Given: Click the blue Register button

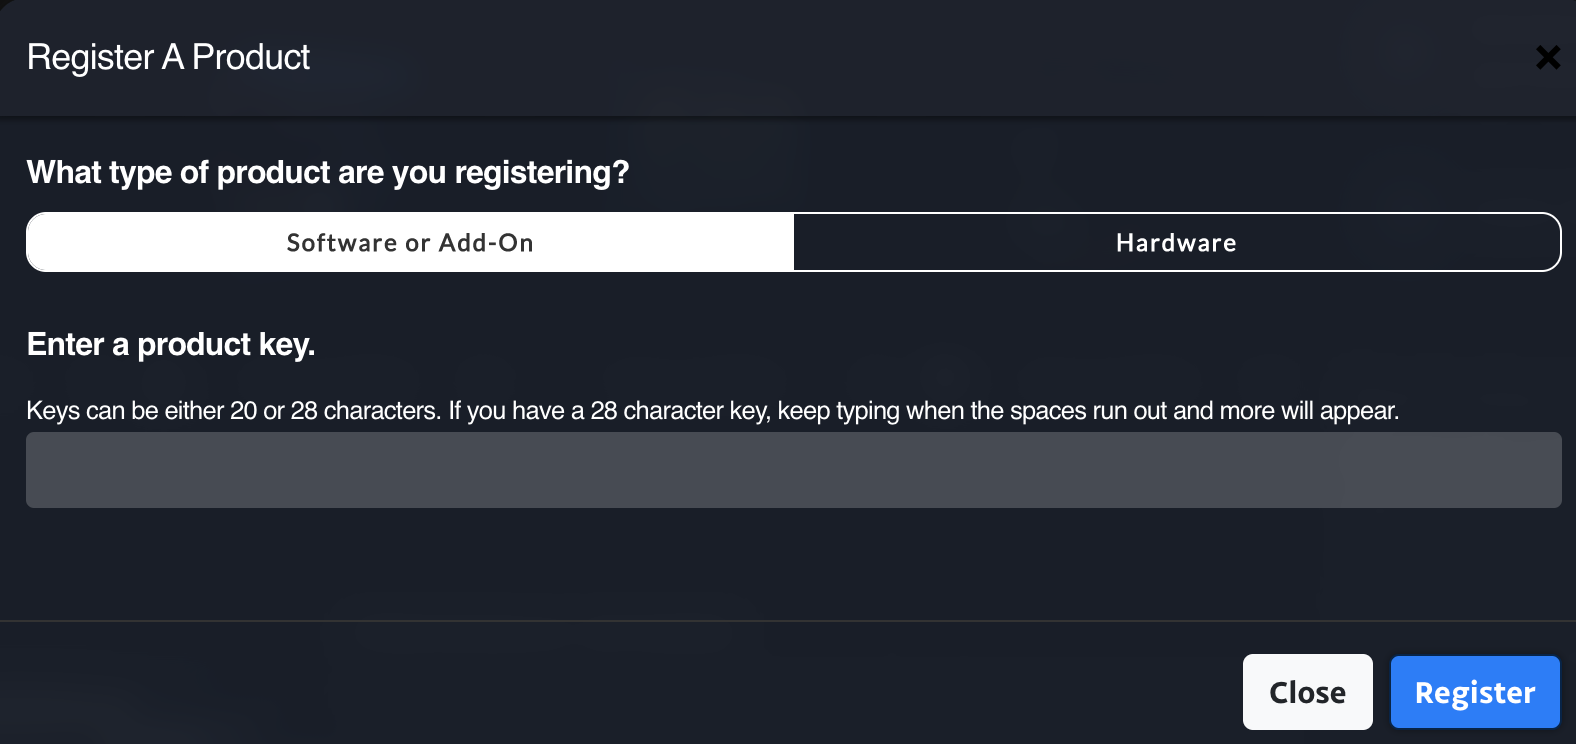Looking at the screenshot, I should click(x=1474, y=692).
